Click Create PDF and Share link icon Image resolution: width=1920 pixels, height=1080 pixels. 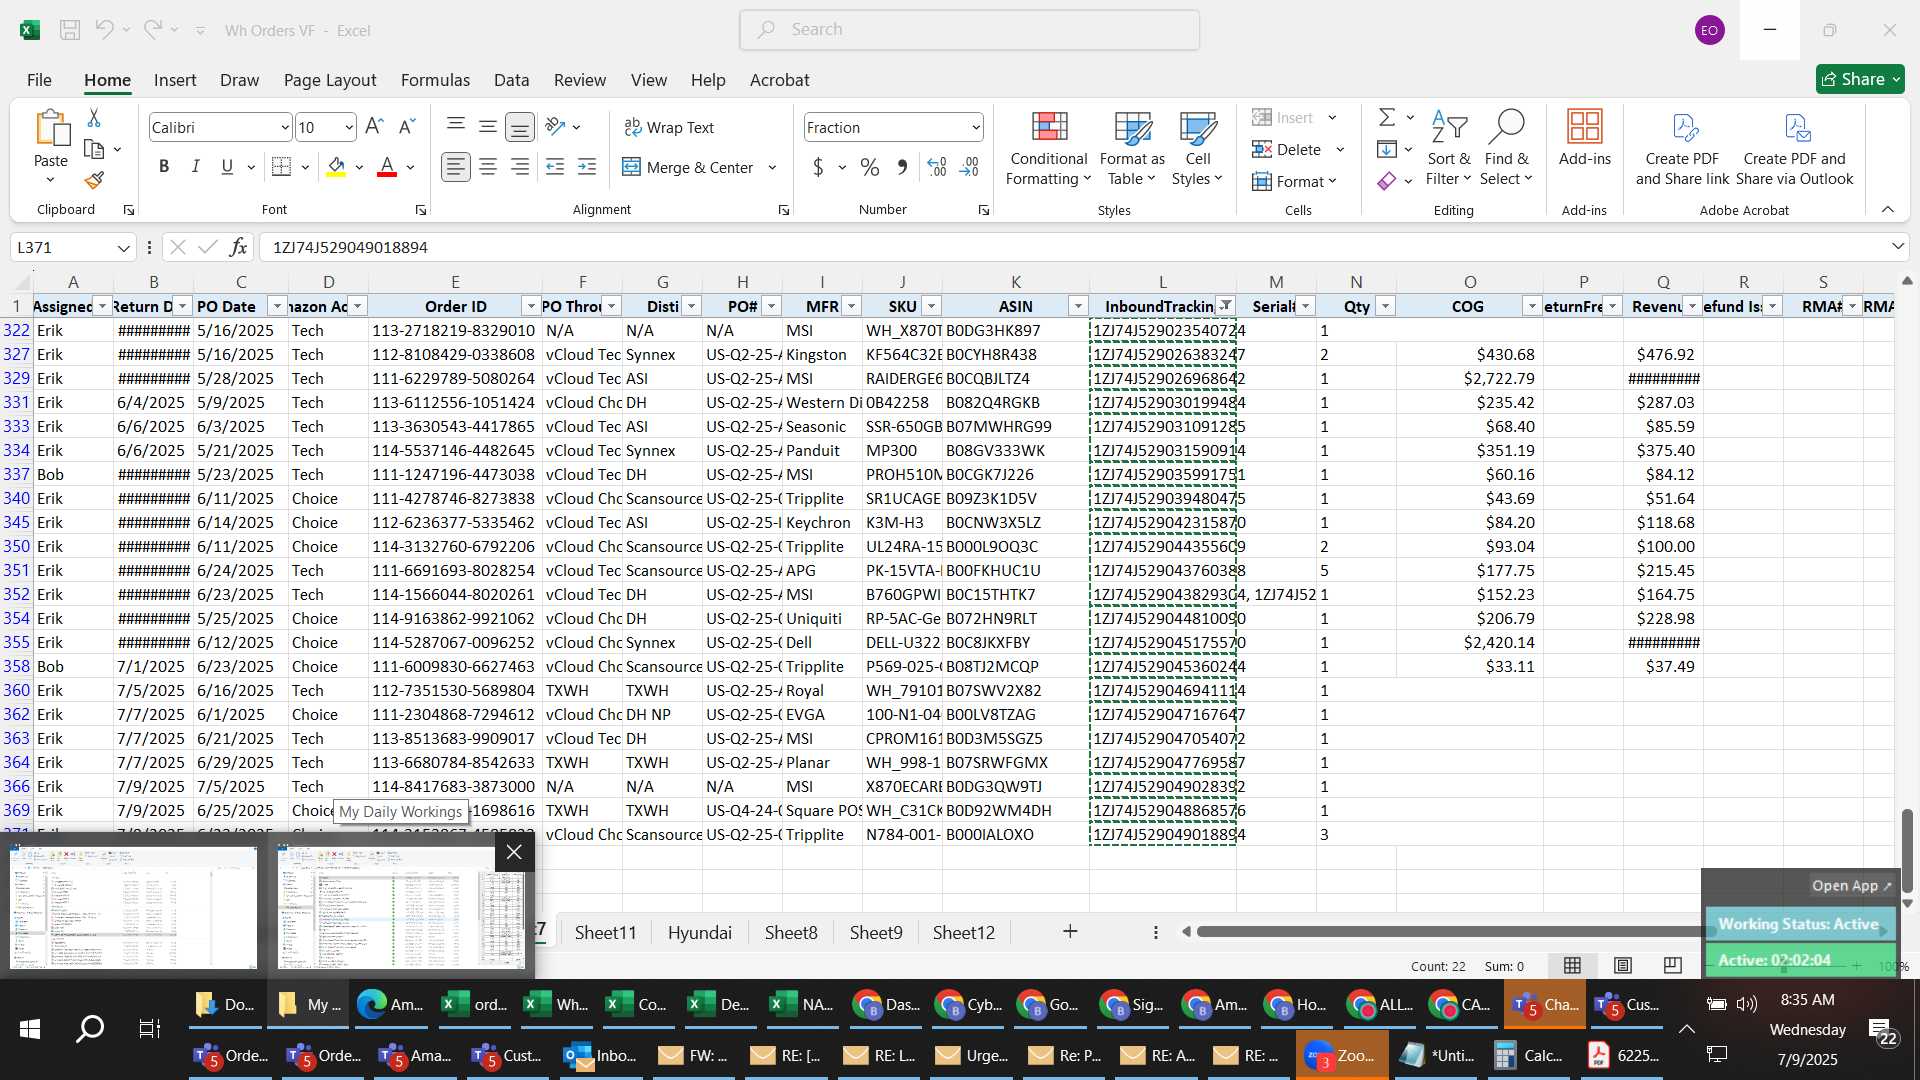click(1682, 147)
